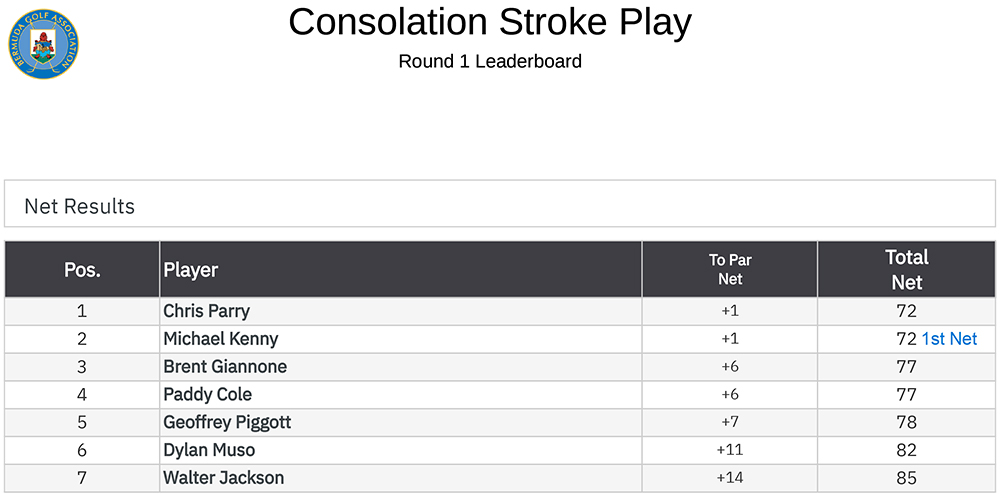Click the Total Net column header
Image resolution: width=1000 pixels, height=494 pixels.
pos(907,269)
